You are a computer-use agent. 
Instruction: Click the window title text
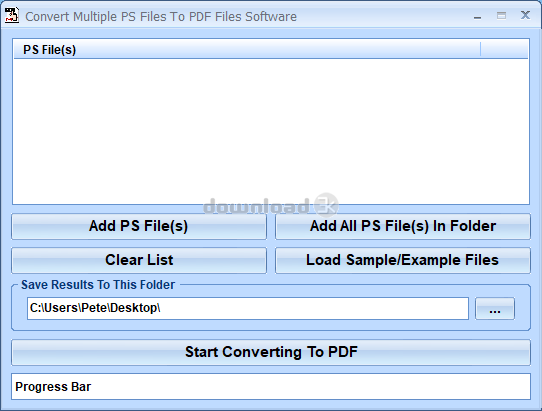(161, 17)
